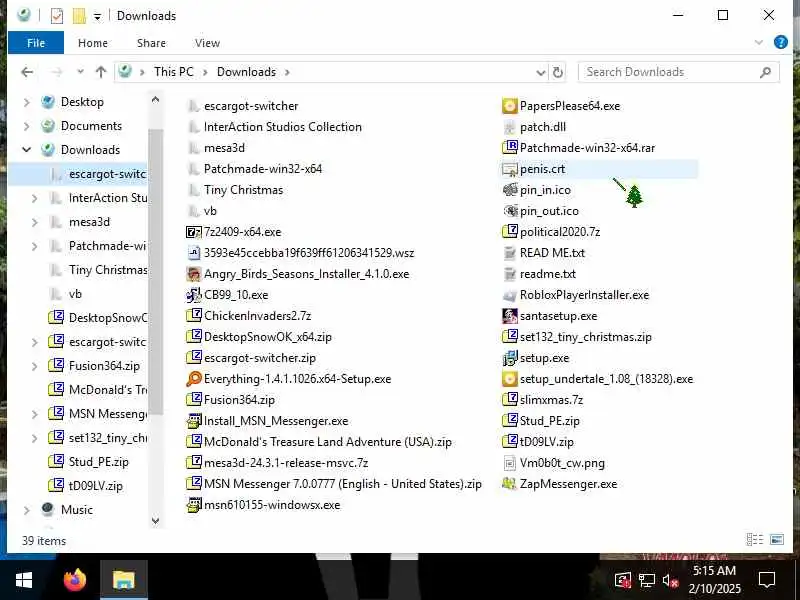Select the Install_MSN_Messenger.exe icon
Image resolution: width=800 pixels, height=600 pixels.
[193, 421]
